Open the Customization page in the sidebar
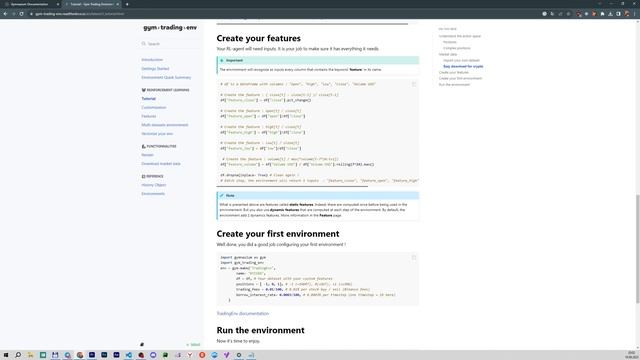Viewport: 640px width, 360px height. point(153,107)
